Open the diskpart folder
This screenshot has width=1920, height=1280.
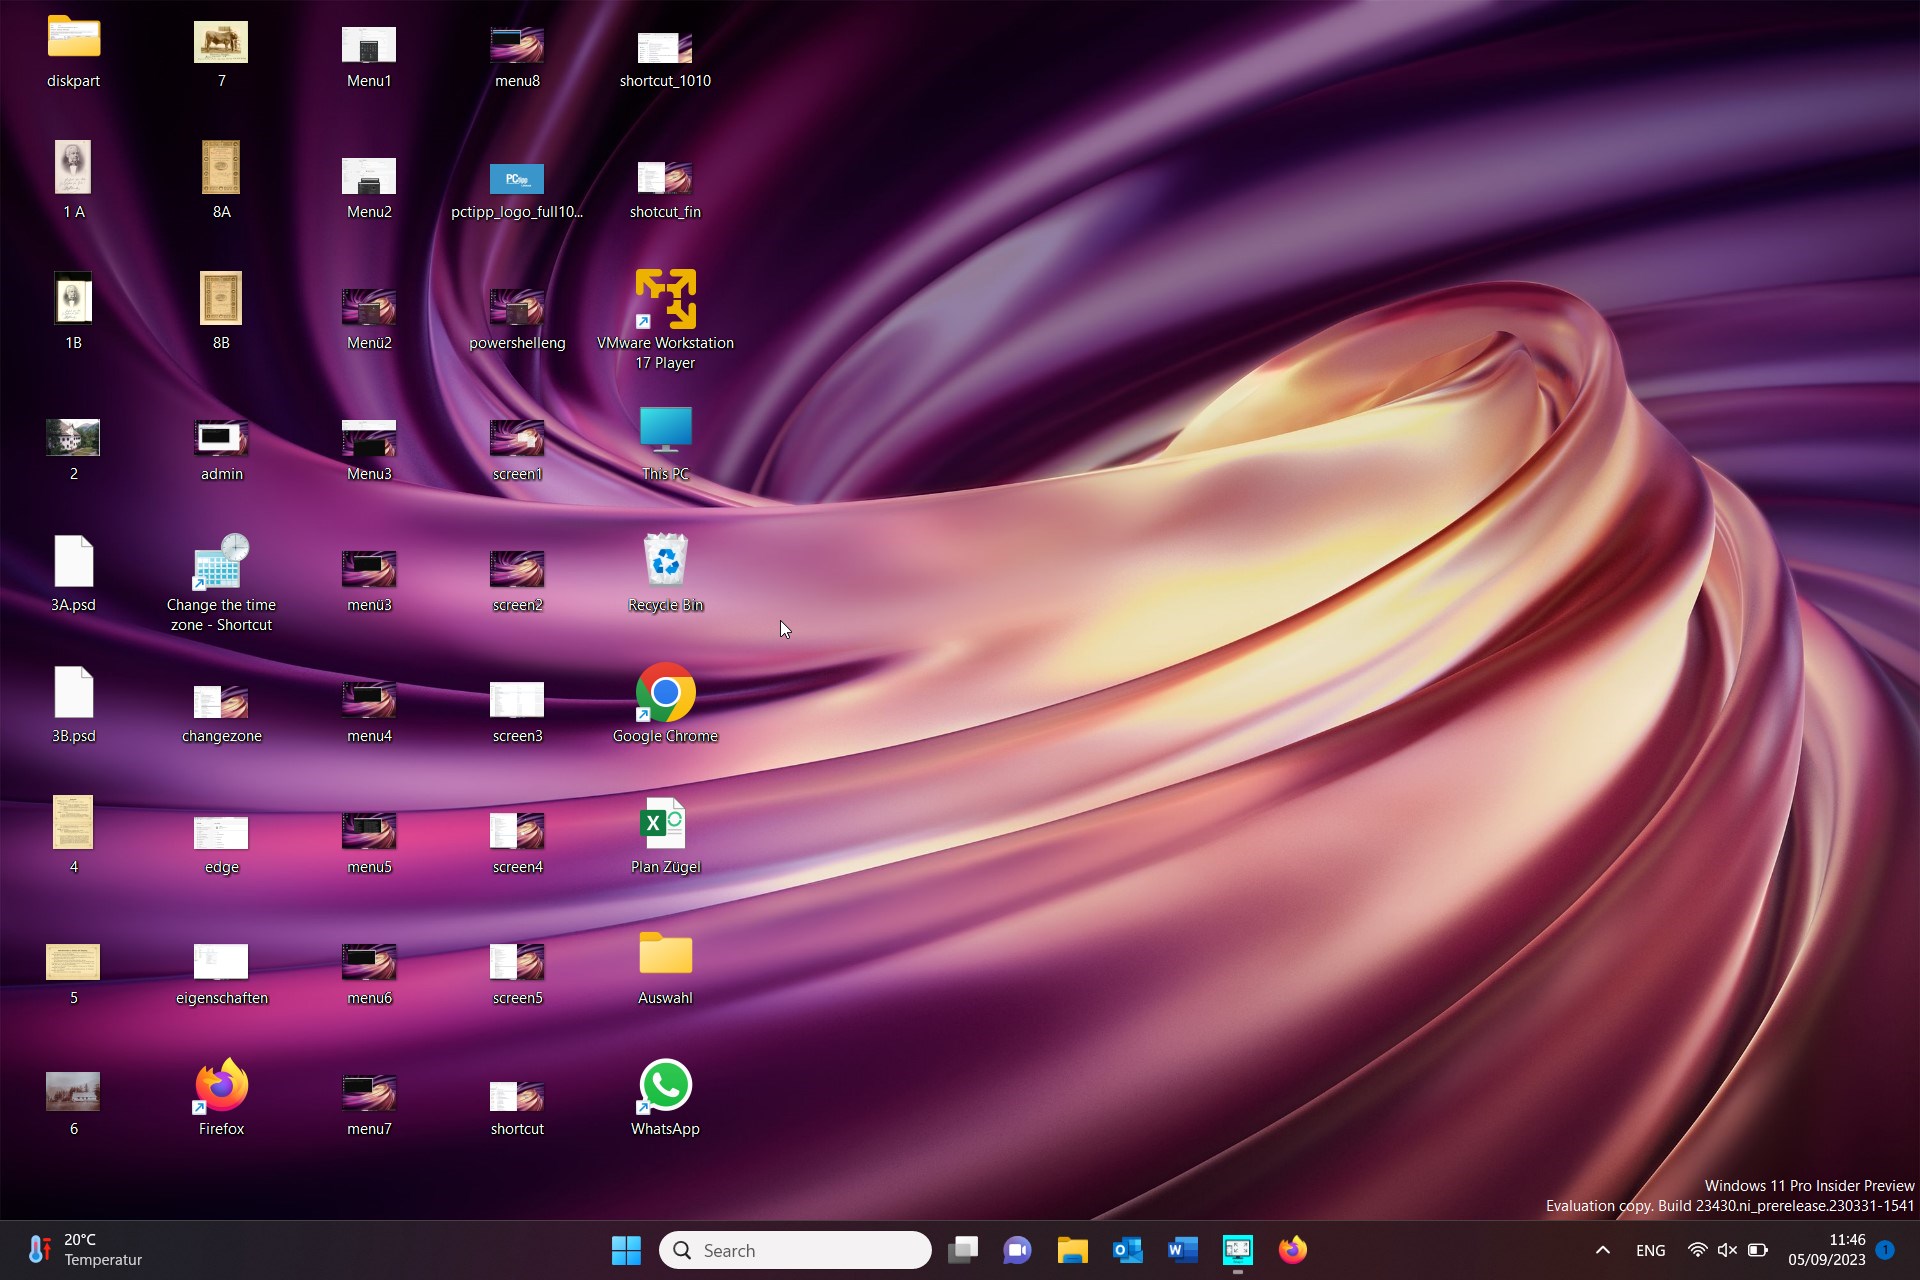pyautogui.click(x=73, y=38)
